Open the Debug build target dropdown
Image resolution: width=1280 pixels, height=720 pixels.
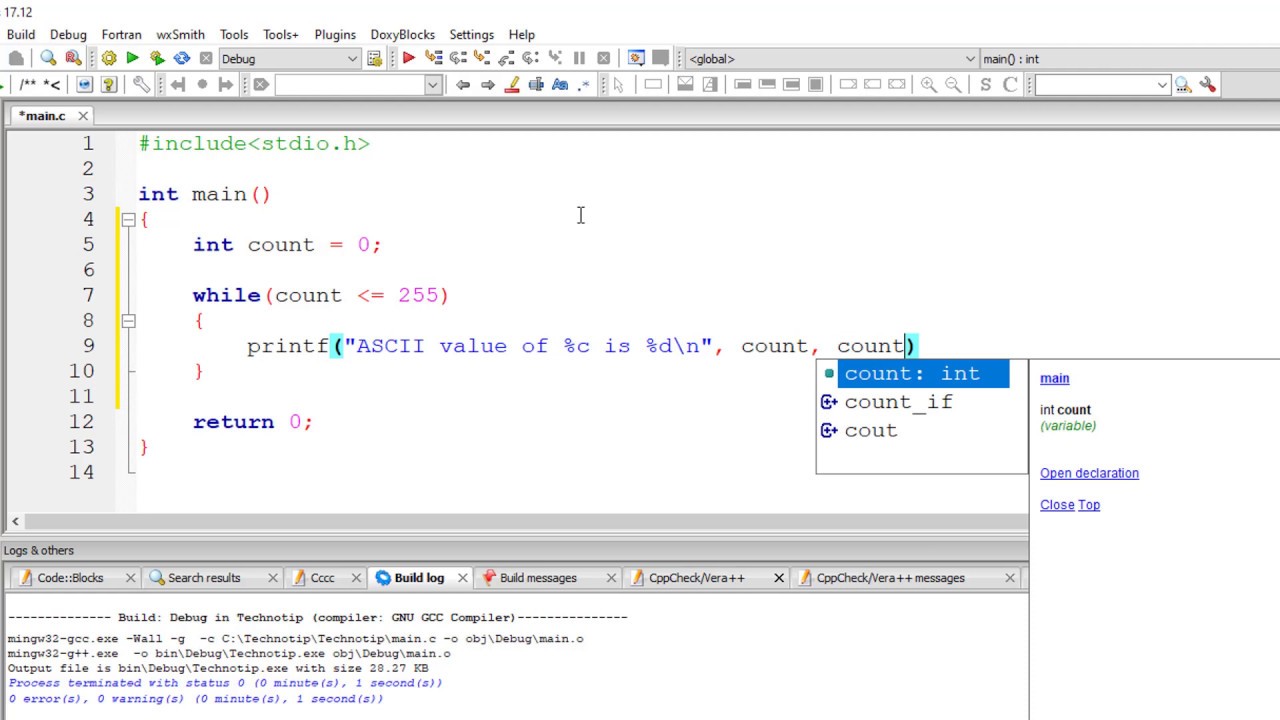click(289, 59)
